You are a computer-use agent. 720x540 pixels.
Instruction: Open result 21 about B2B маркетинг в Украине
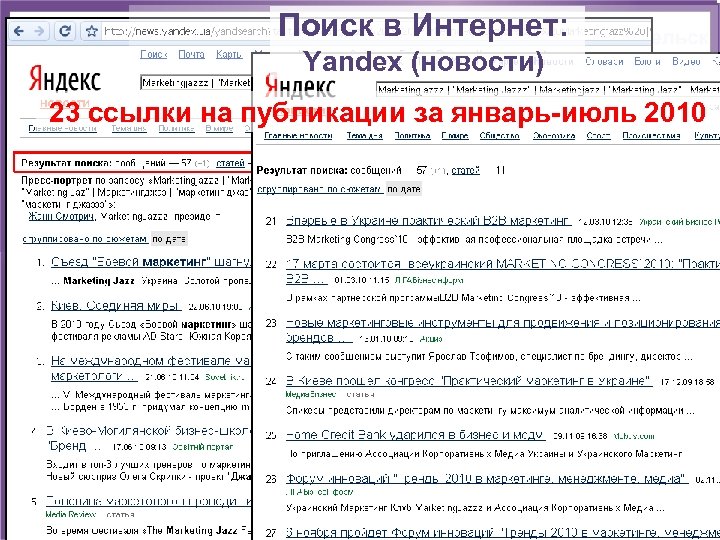[428, 221]
